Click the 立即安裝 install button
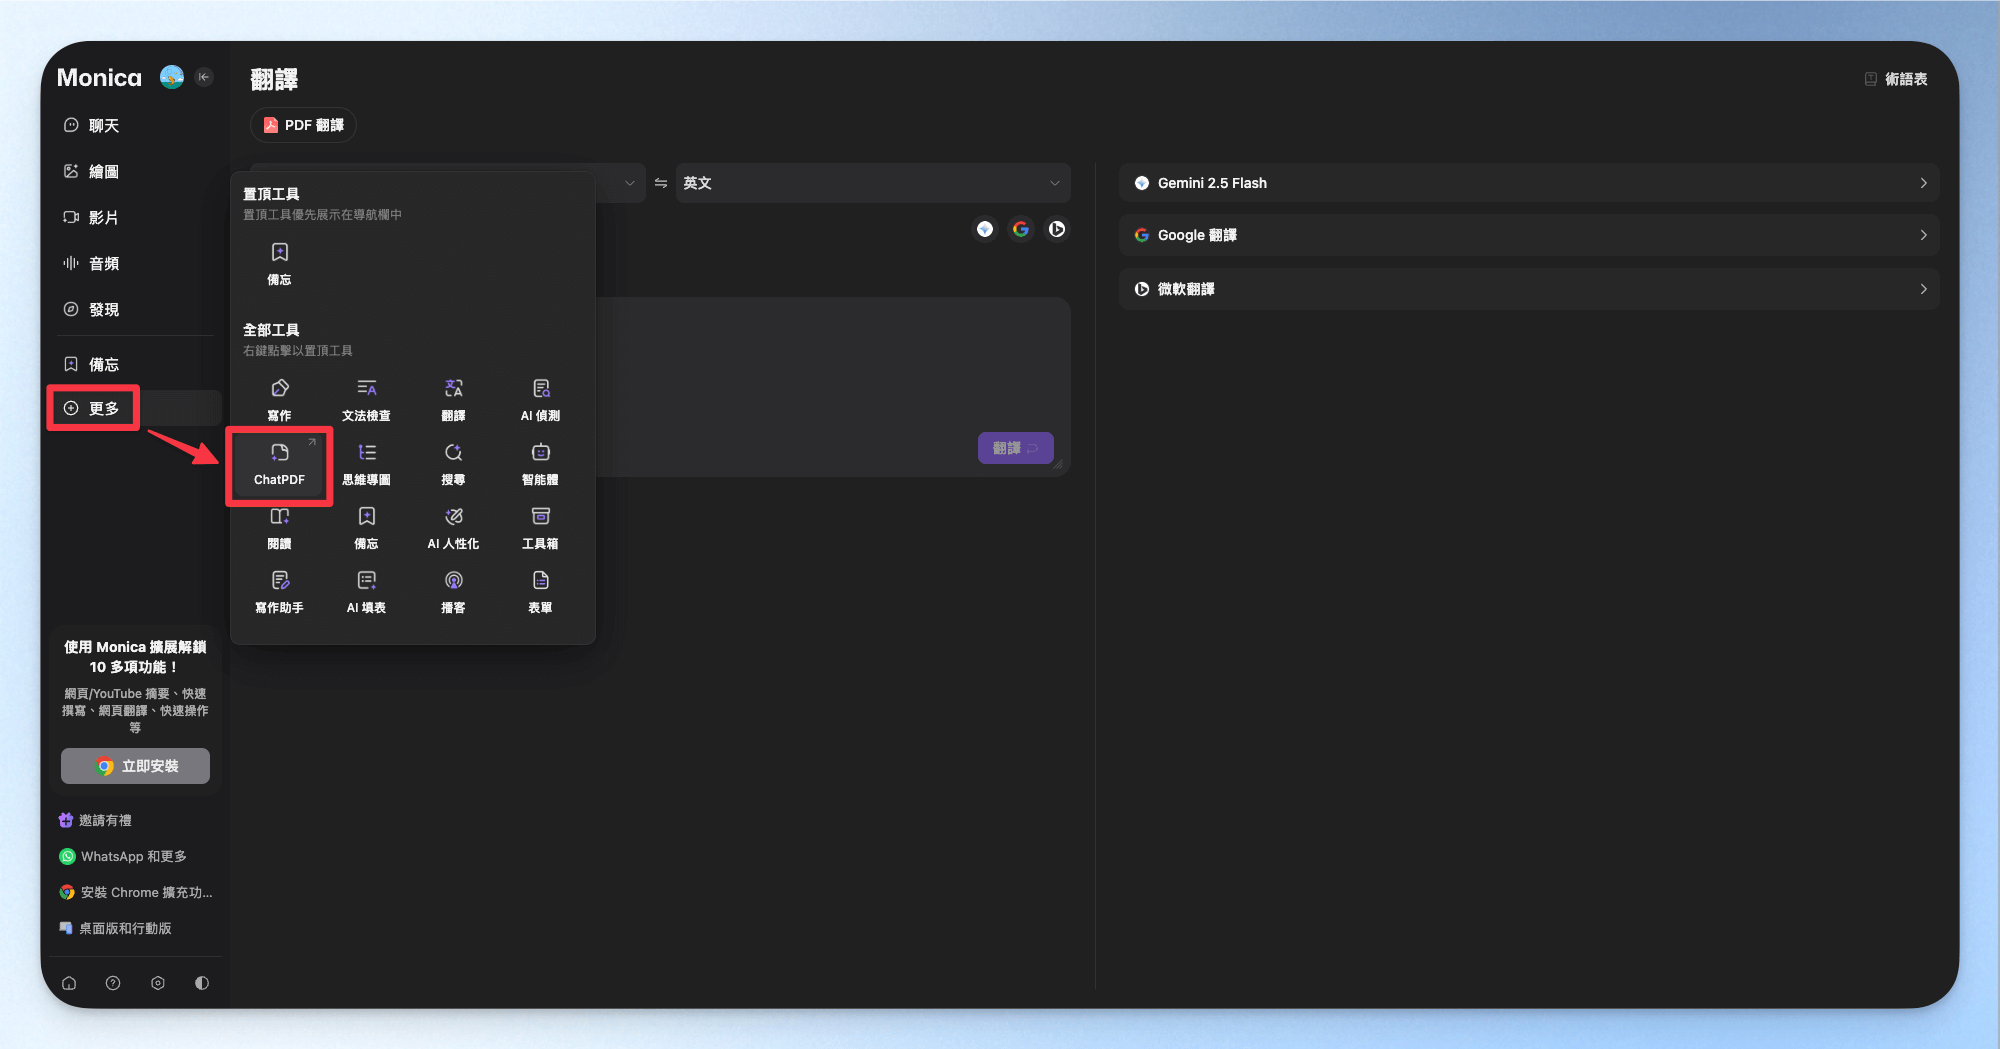The width and height of the screenshot is (2000, 1049). pos(135,766)
